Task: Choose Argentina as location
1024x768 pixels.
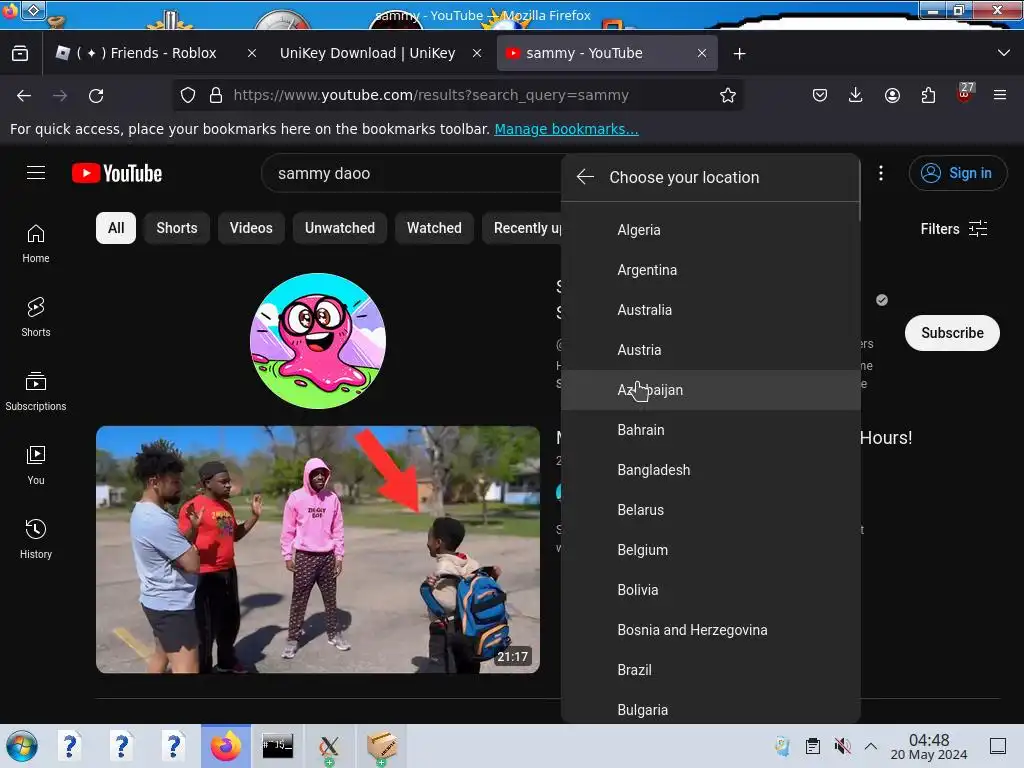Action: pos(711,270)
